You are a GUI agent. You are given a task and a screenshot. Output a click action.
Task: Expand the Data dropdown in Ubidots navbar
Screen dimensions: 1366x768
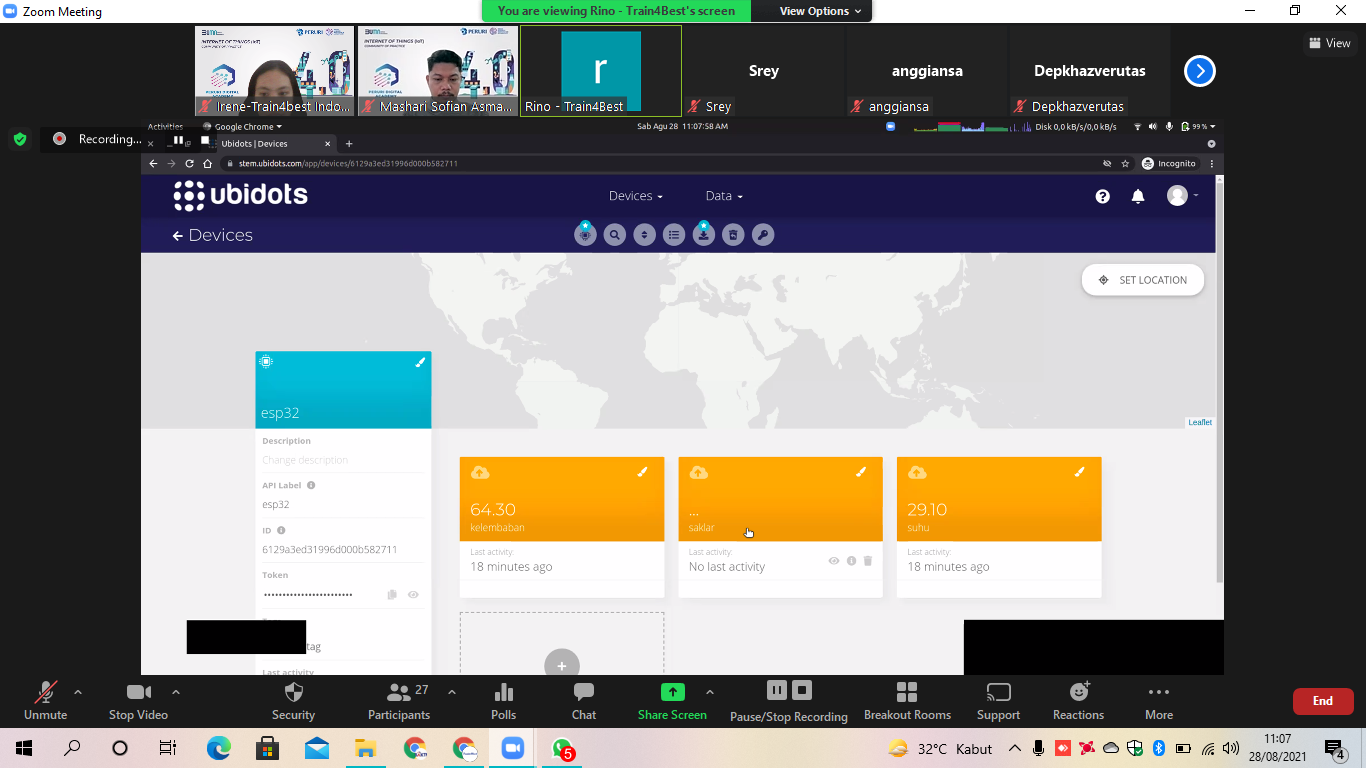point(724,196)
